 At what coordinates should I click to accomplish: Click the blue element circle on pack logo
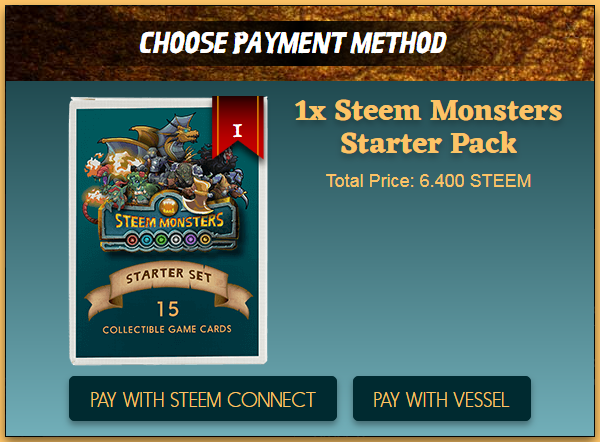[147, 240]
